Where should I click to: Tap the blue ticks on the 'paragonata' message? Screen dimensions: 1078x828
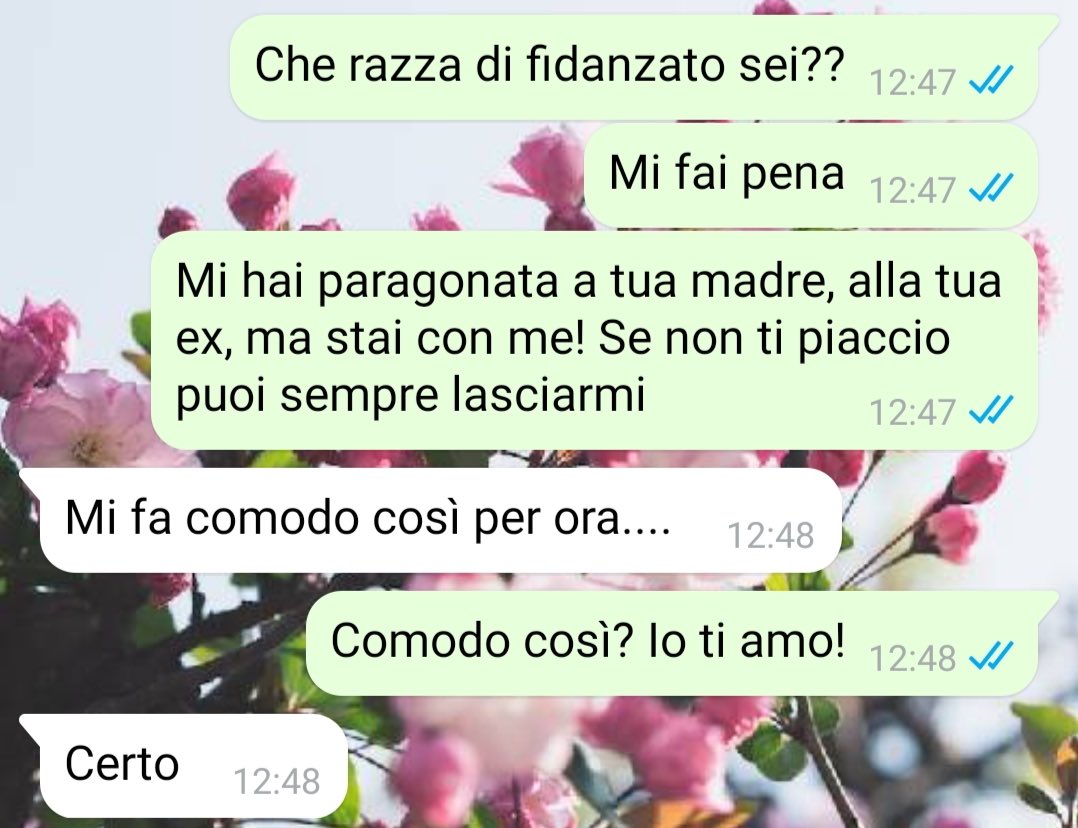(x=991, y=411)
